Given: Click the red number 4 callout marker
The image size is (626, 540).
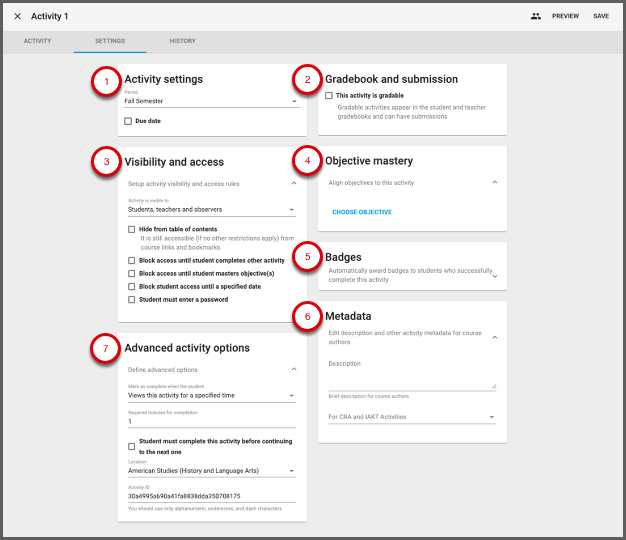Looking at the screenshot, I should (307, 162).
